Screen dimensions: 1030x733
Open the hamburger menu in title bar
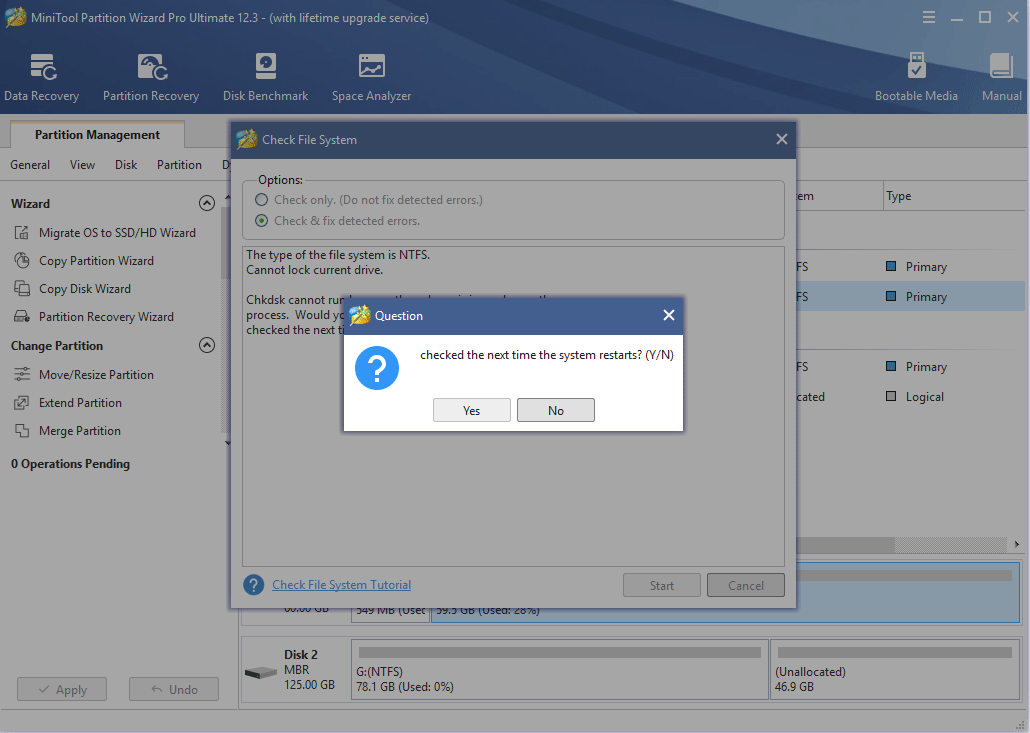[x=928, y=18]
